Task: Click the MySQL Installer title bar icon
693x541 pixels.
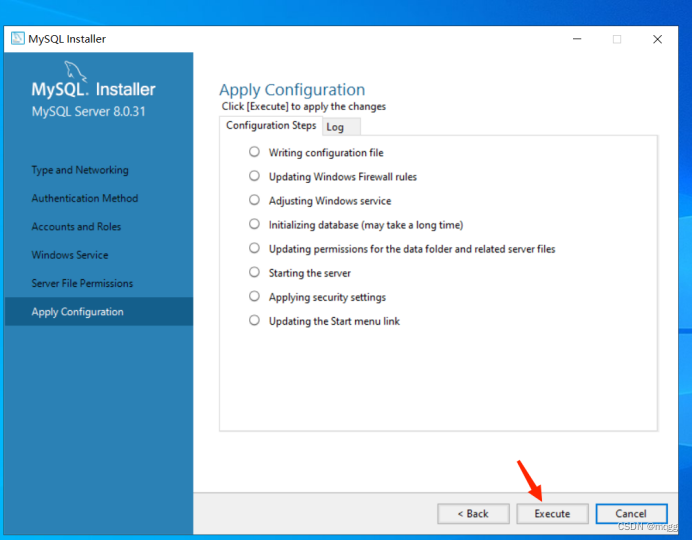Action: coord(18,38)
